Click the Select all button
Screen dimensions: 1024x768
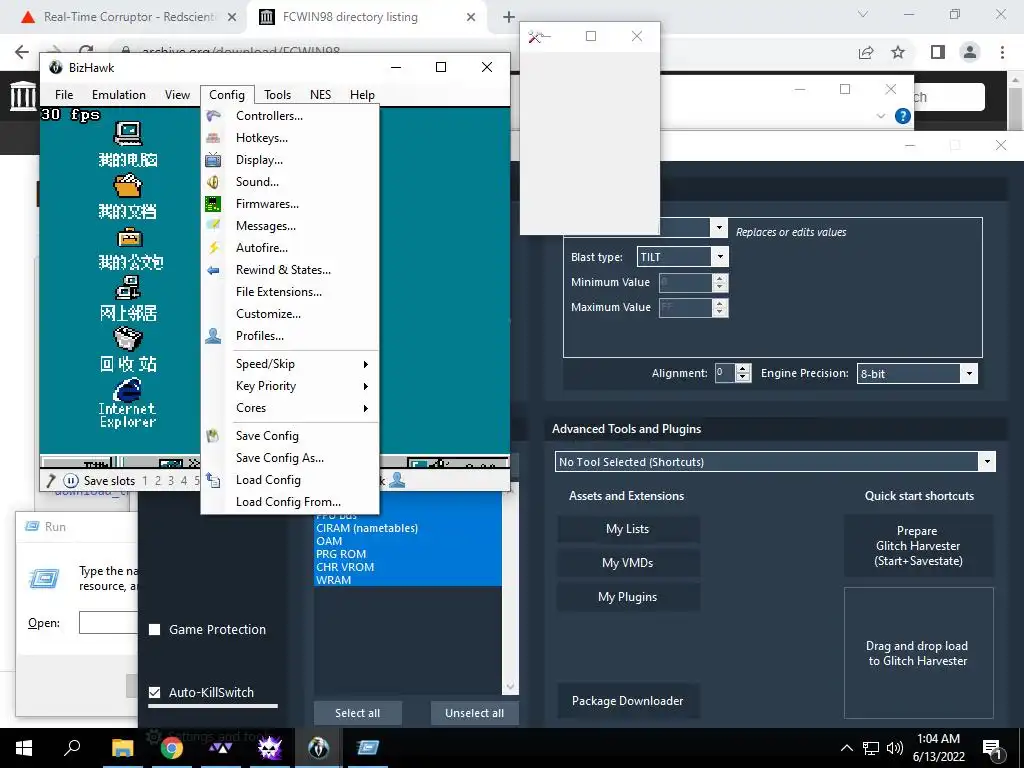pos(357,713)
